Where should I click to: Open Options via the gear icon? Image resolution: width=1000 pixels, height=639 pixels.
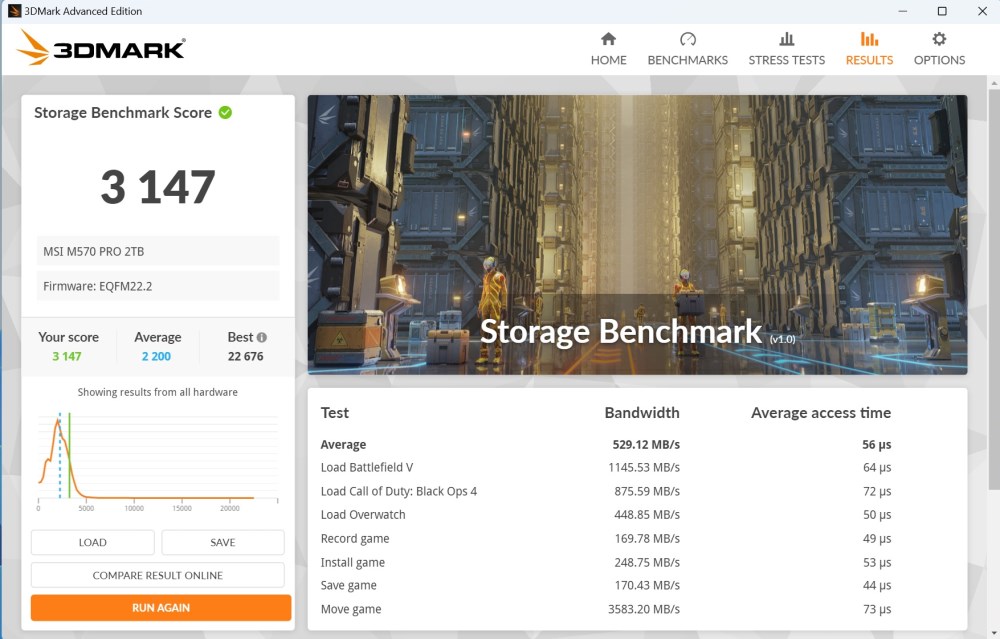939,39
